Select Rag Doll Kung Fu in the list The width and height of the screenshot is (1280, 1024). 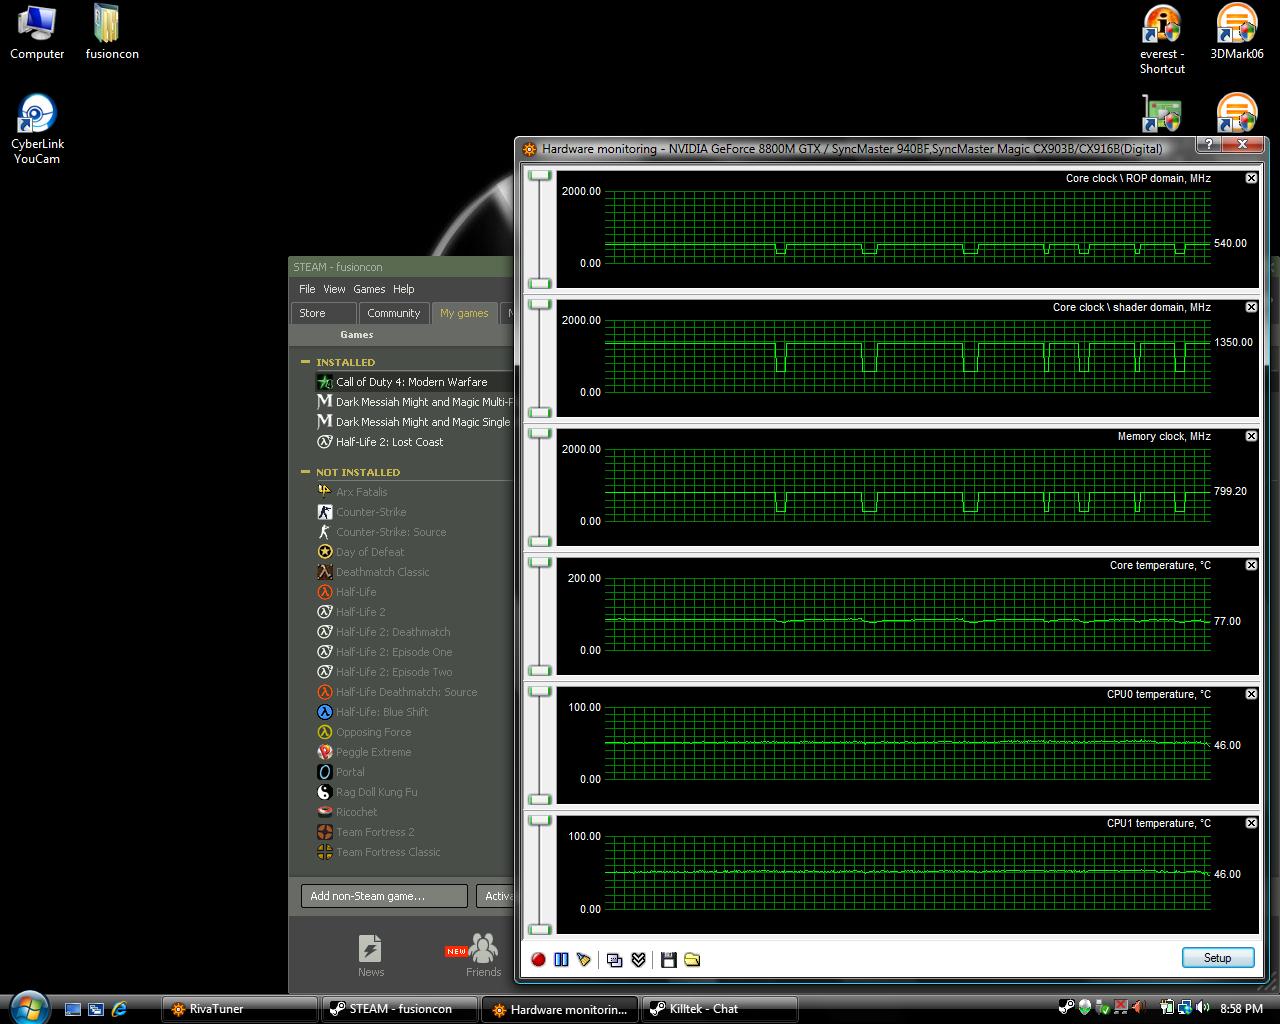[376, 792]
